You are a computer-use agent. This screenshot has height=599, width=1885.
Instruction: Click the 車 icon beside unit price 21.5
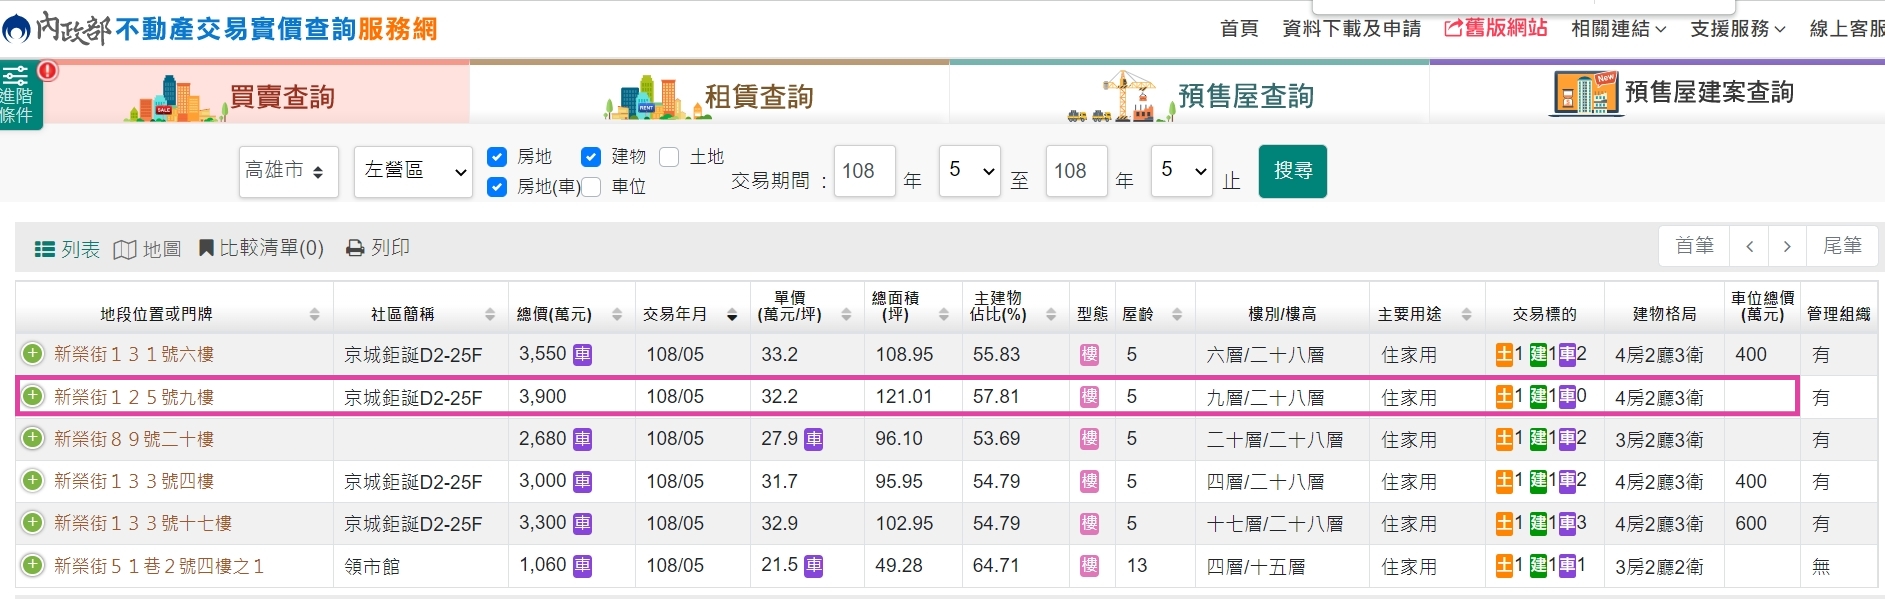(814, 566)
